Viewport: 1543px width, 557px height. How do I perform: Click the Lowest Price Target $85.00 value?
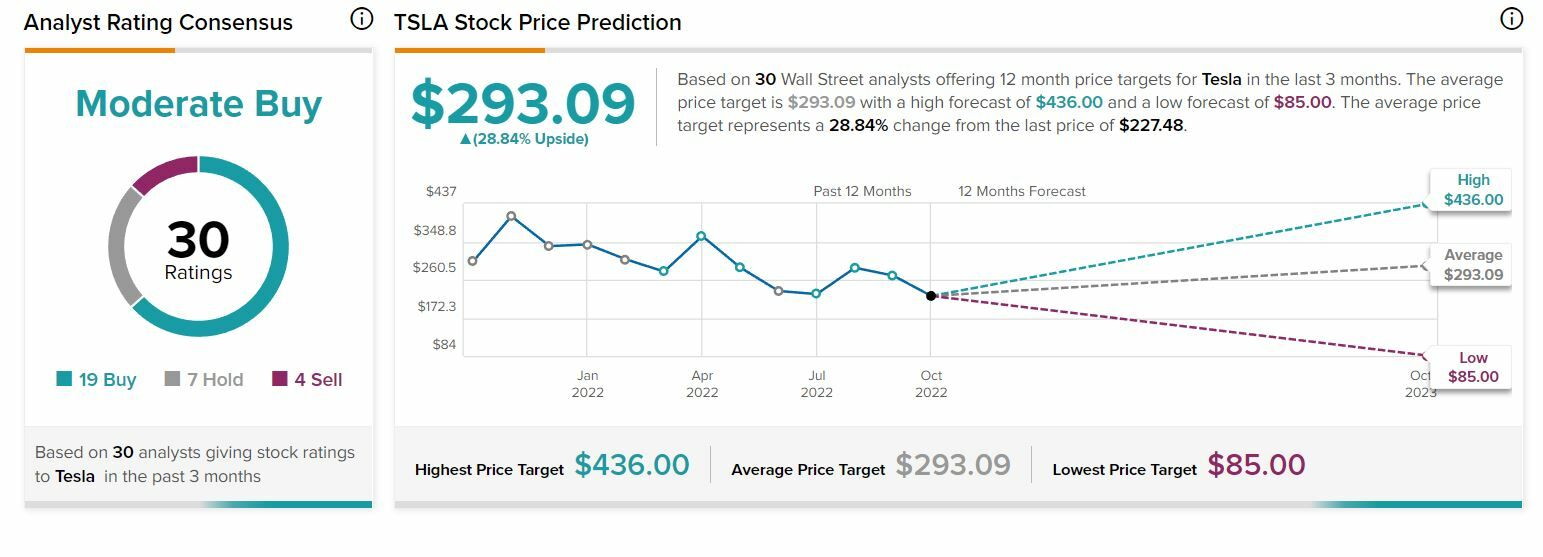[x=1256, y=466]
